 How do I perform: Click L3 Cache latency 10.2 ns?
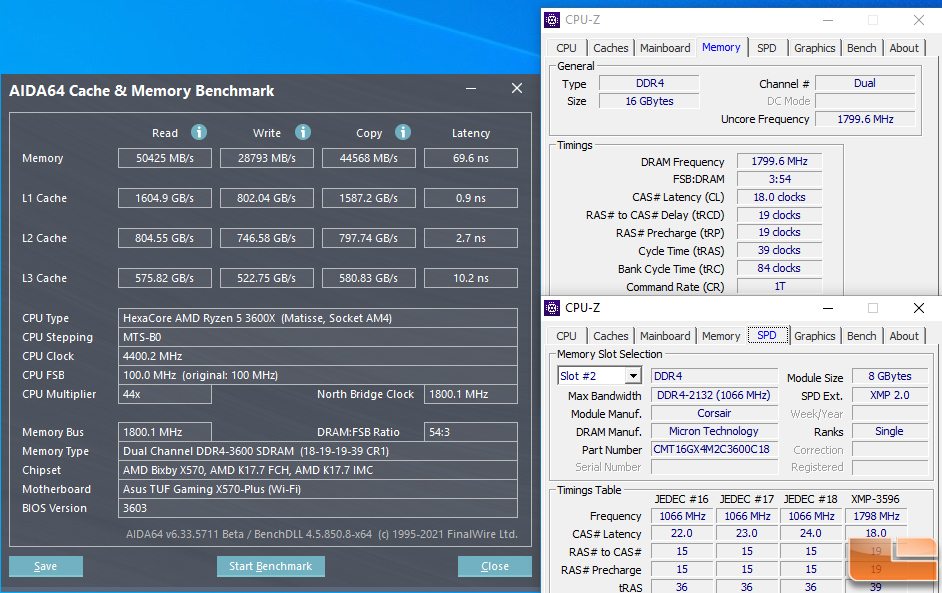click(471, 278)
